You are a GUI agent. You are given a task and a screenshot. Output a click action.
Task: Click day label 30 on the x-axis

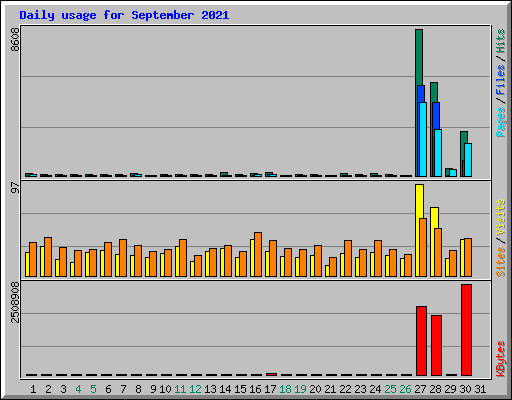465,389
